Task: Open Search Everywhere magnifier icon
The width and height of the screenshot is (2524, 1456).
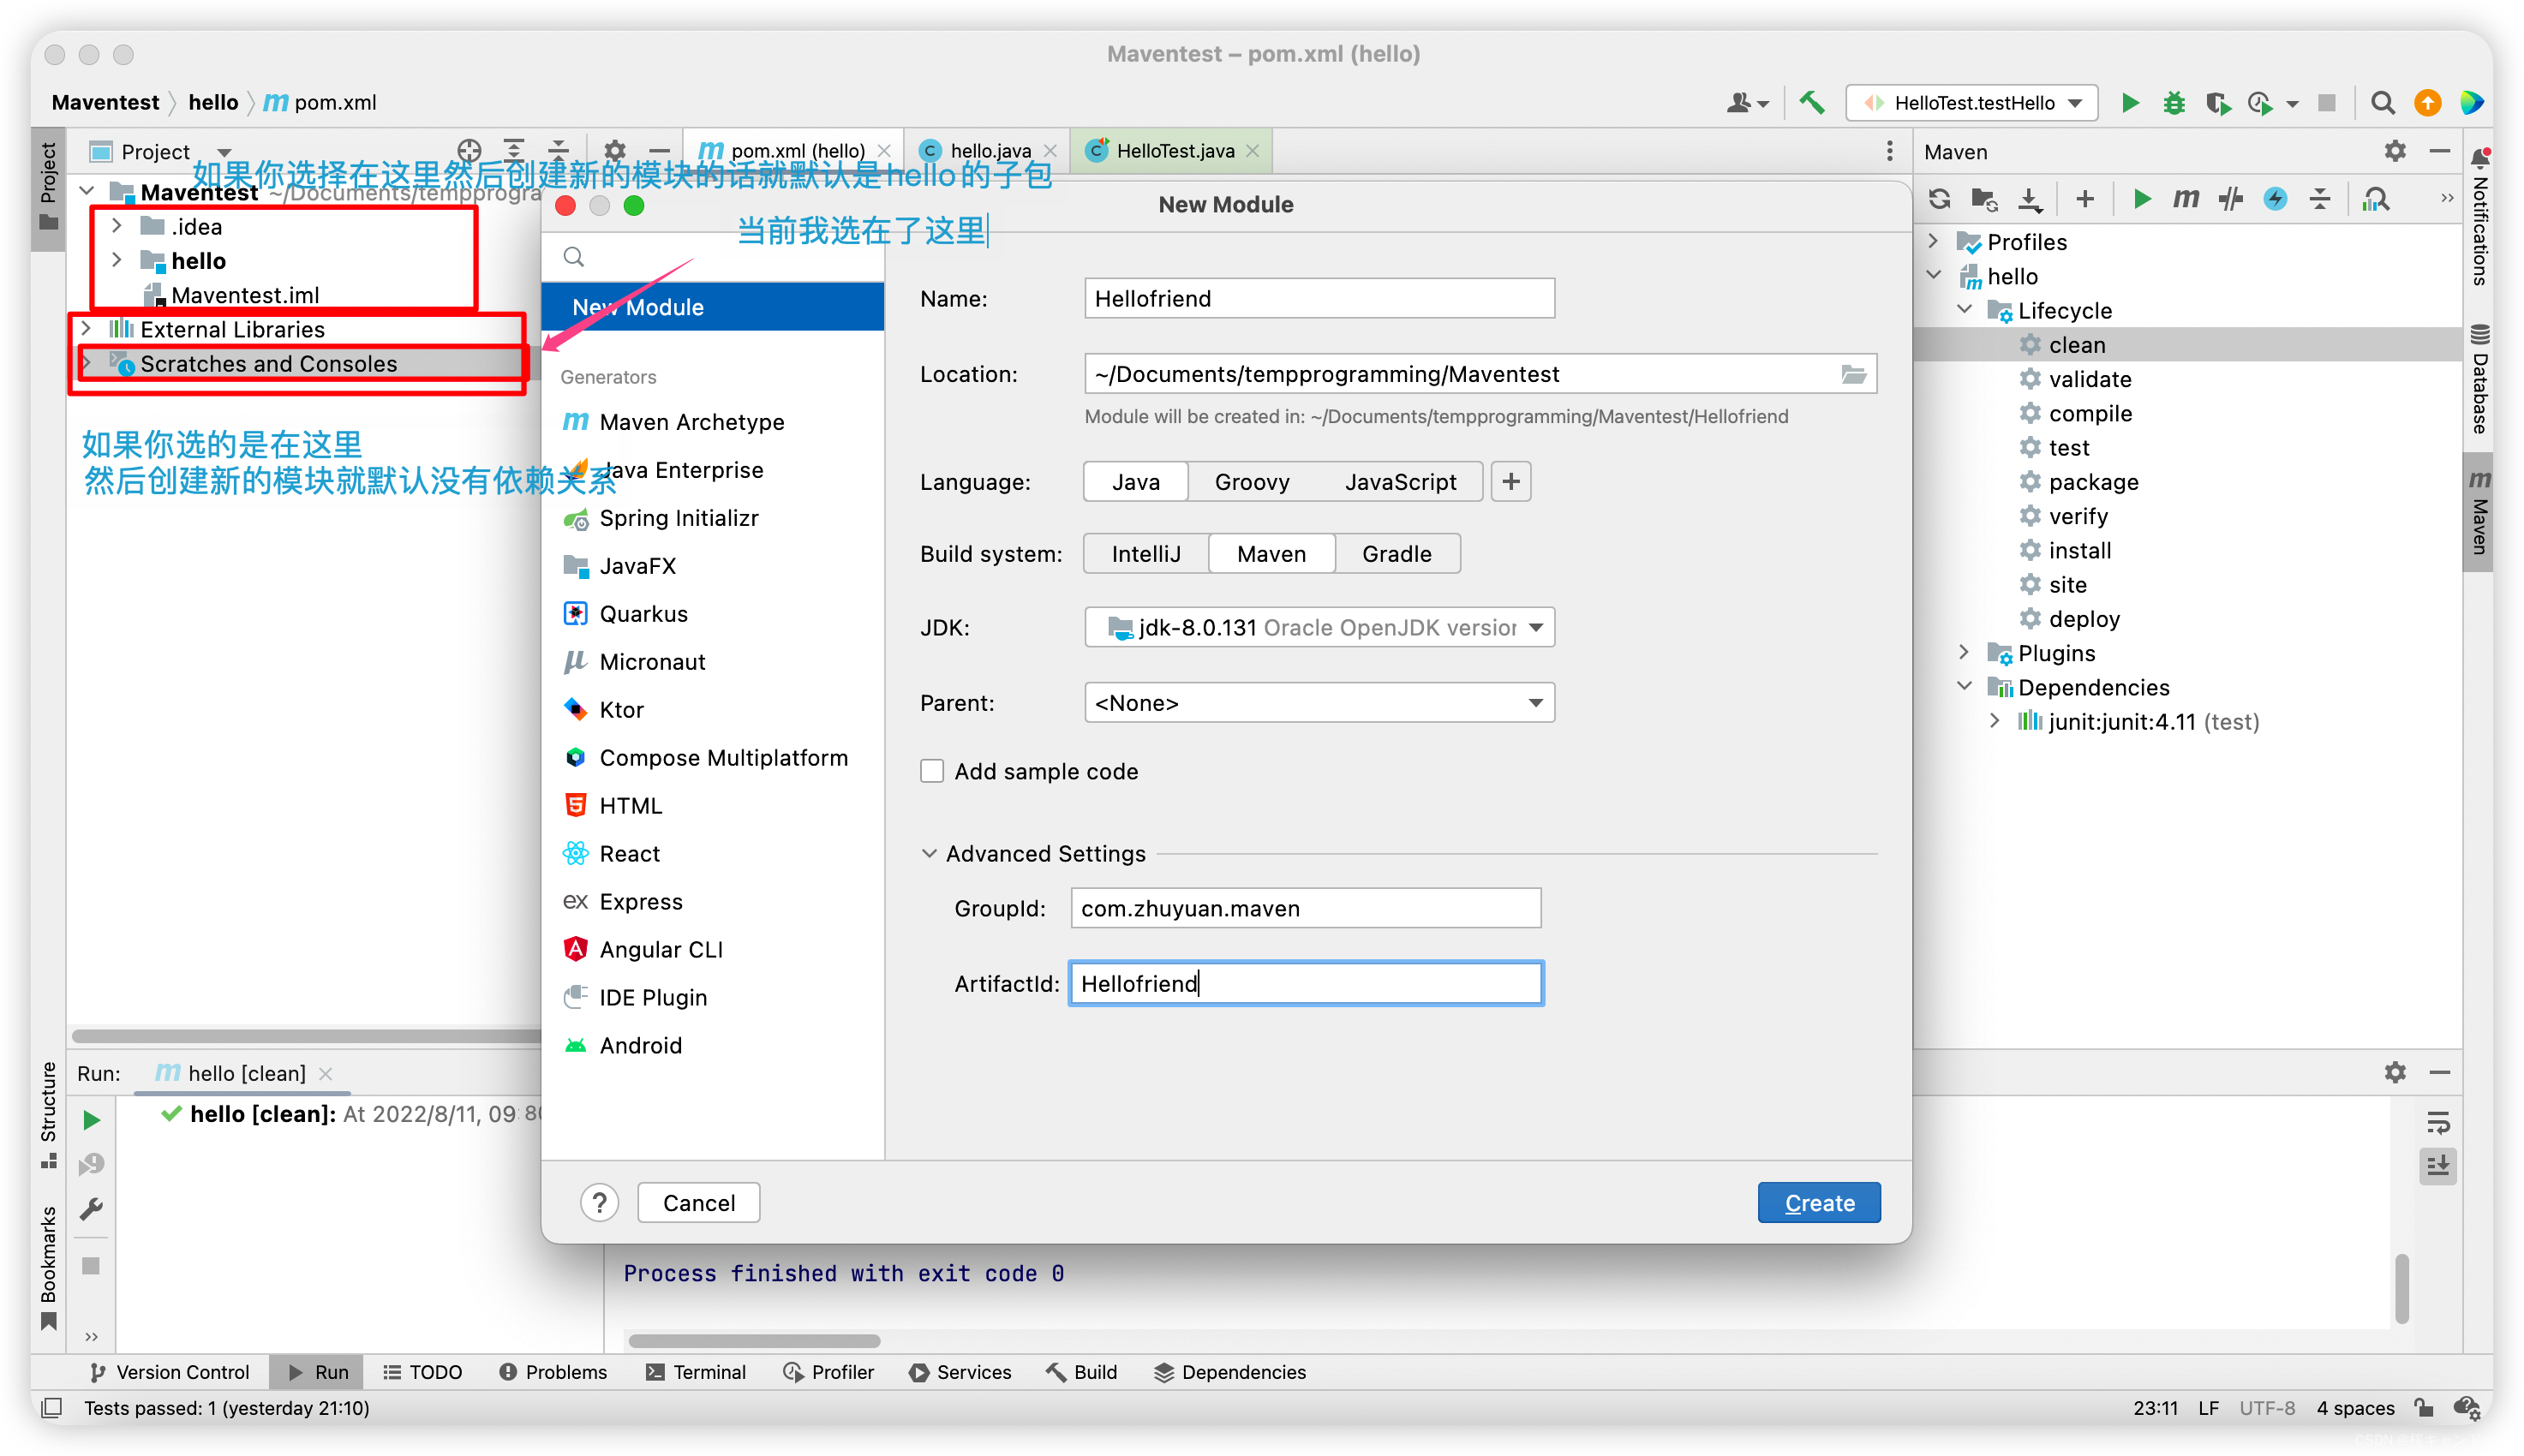Action: (2382, 102)
